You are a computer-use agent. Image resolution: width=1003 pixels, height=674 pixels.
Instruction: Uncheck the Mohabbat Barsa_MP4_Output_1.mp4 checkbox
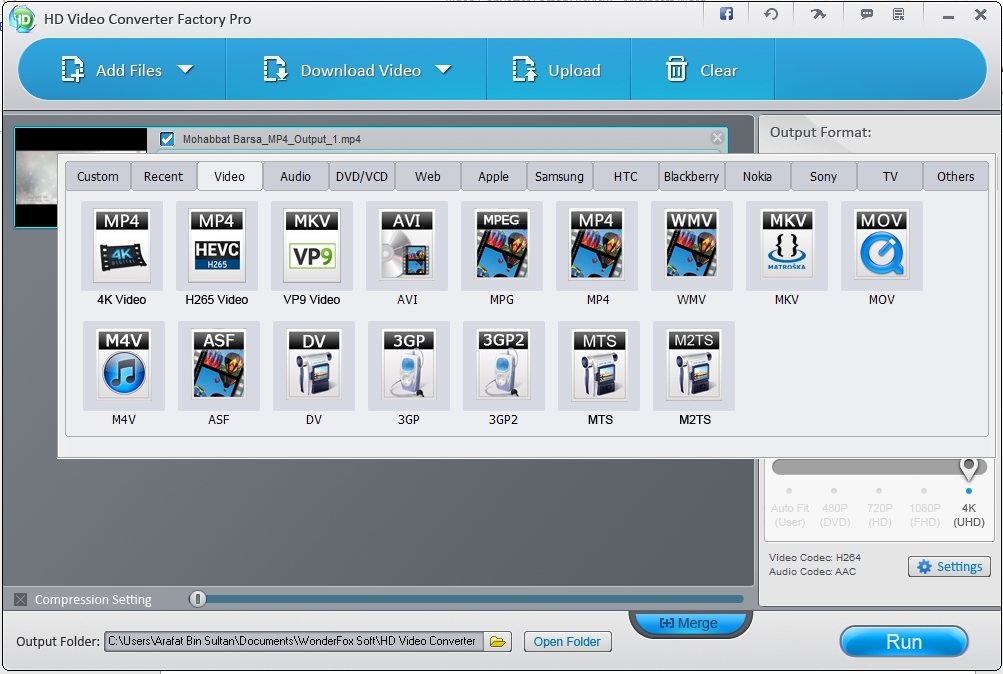[167, 139]
